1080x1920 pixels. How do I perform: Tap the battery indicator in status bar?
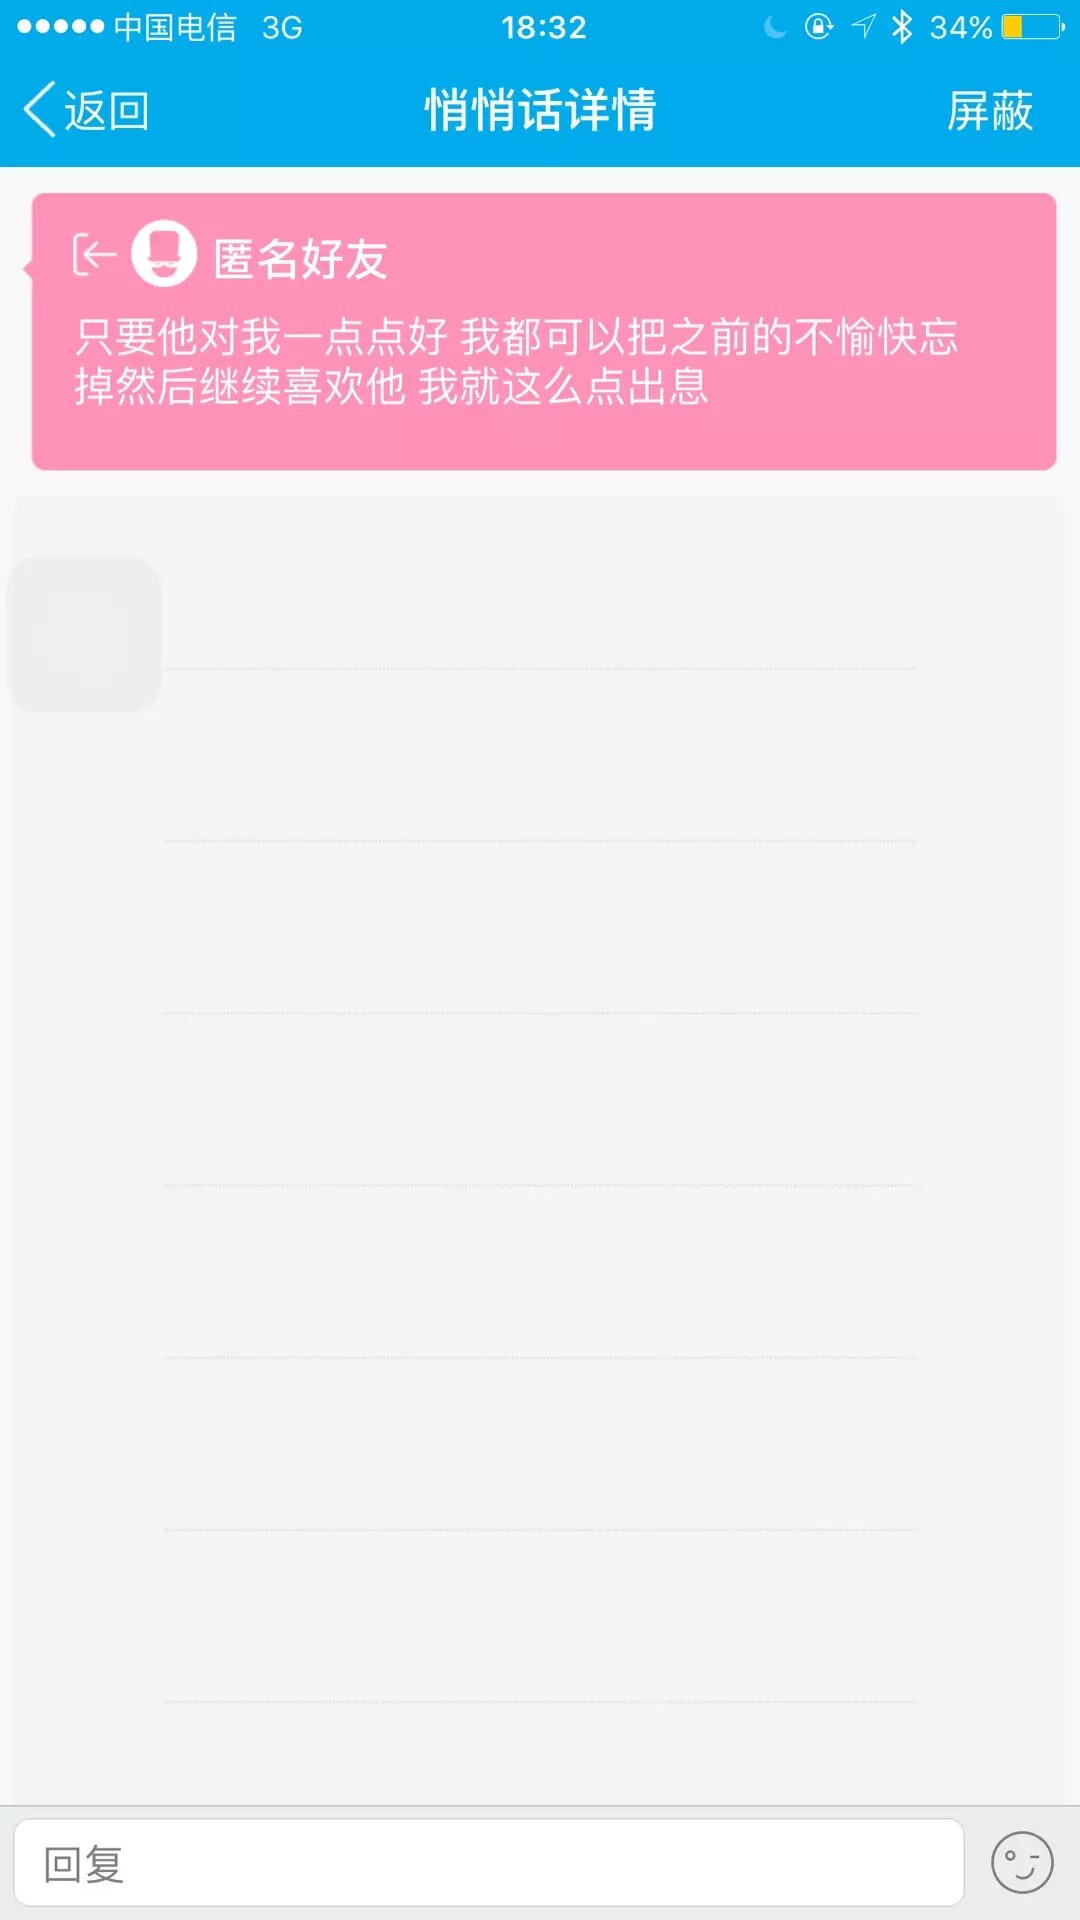pyautogui.click(x=1033, y=27)
